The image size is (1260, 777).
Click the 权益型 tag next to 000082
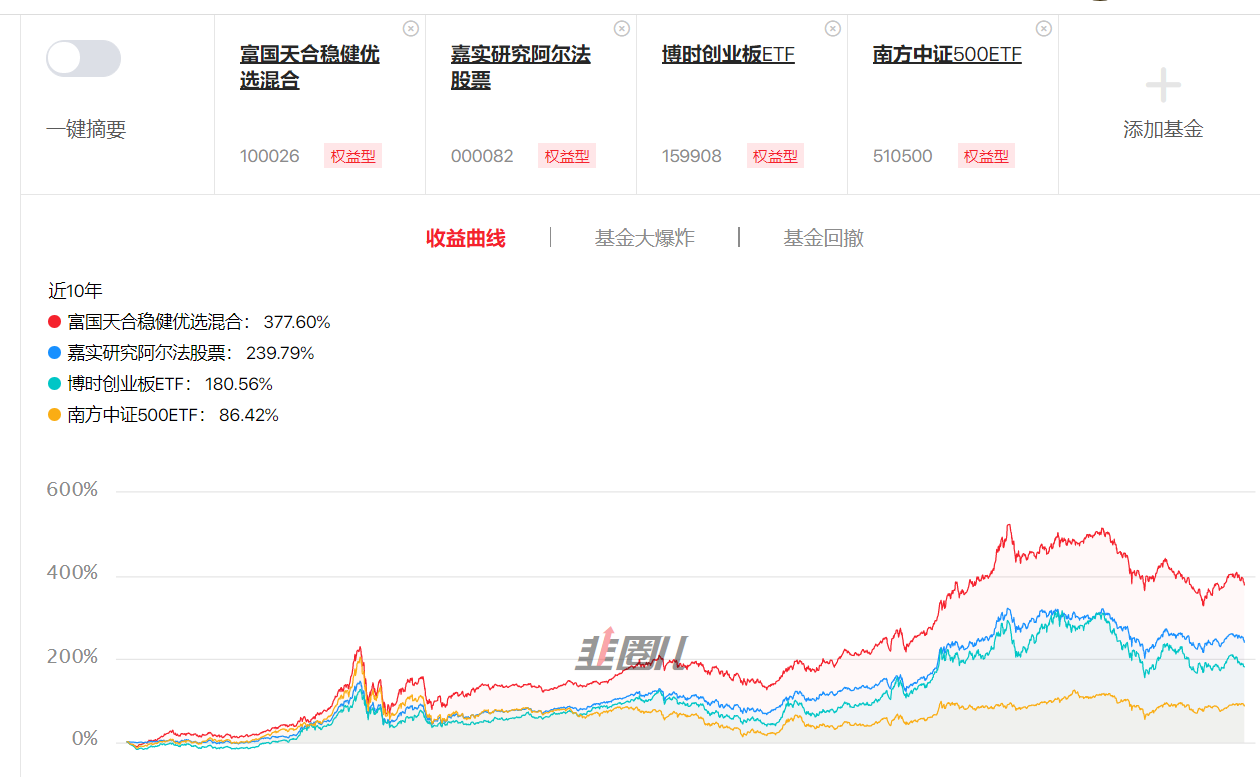click(567, 156)
